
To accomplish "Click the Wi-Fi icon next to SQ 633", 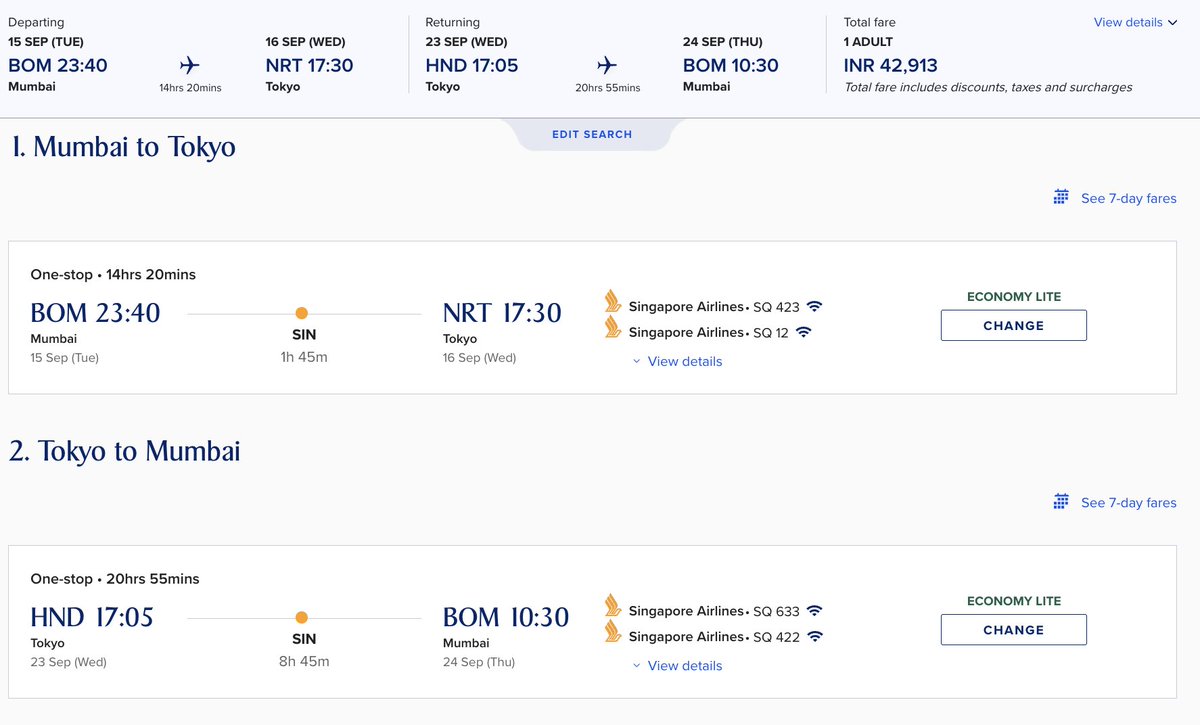I will tap(814, 611).
